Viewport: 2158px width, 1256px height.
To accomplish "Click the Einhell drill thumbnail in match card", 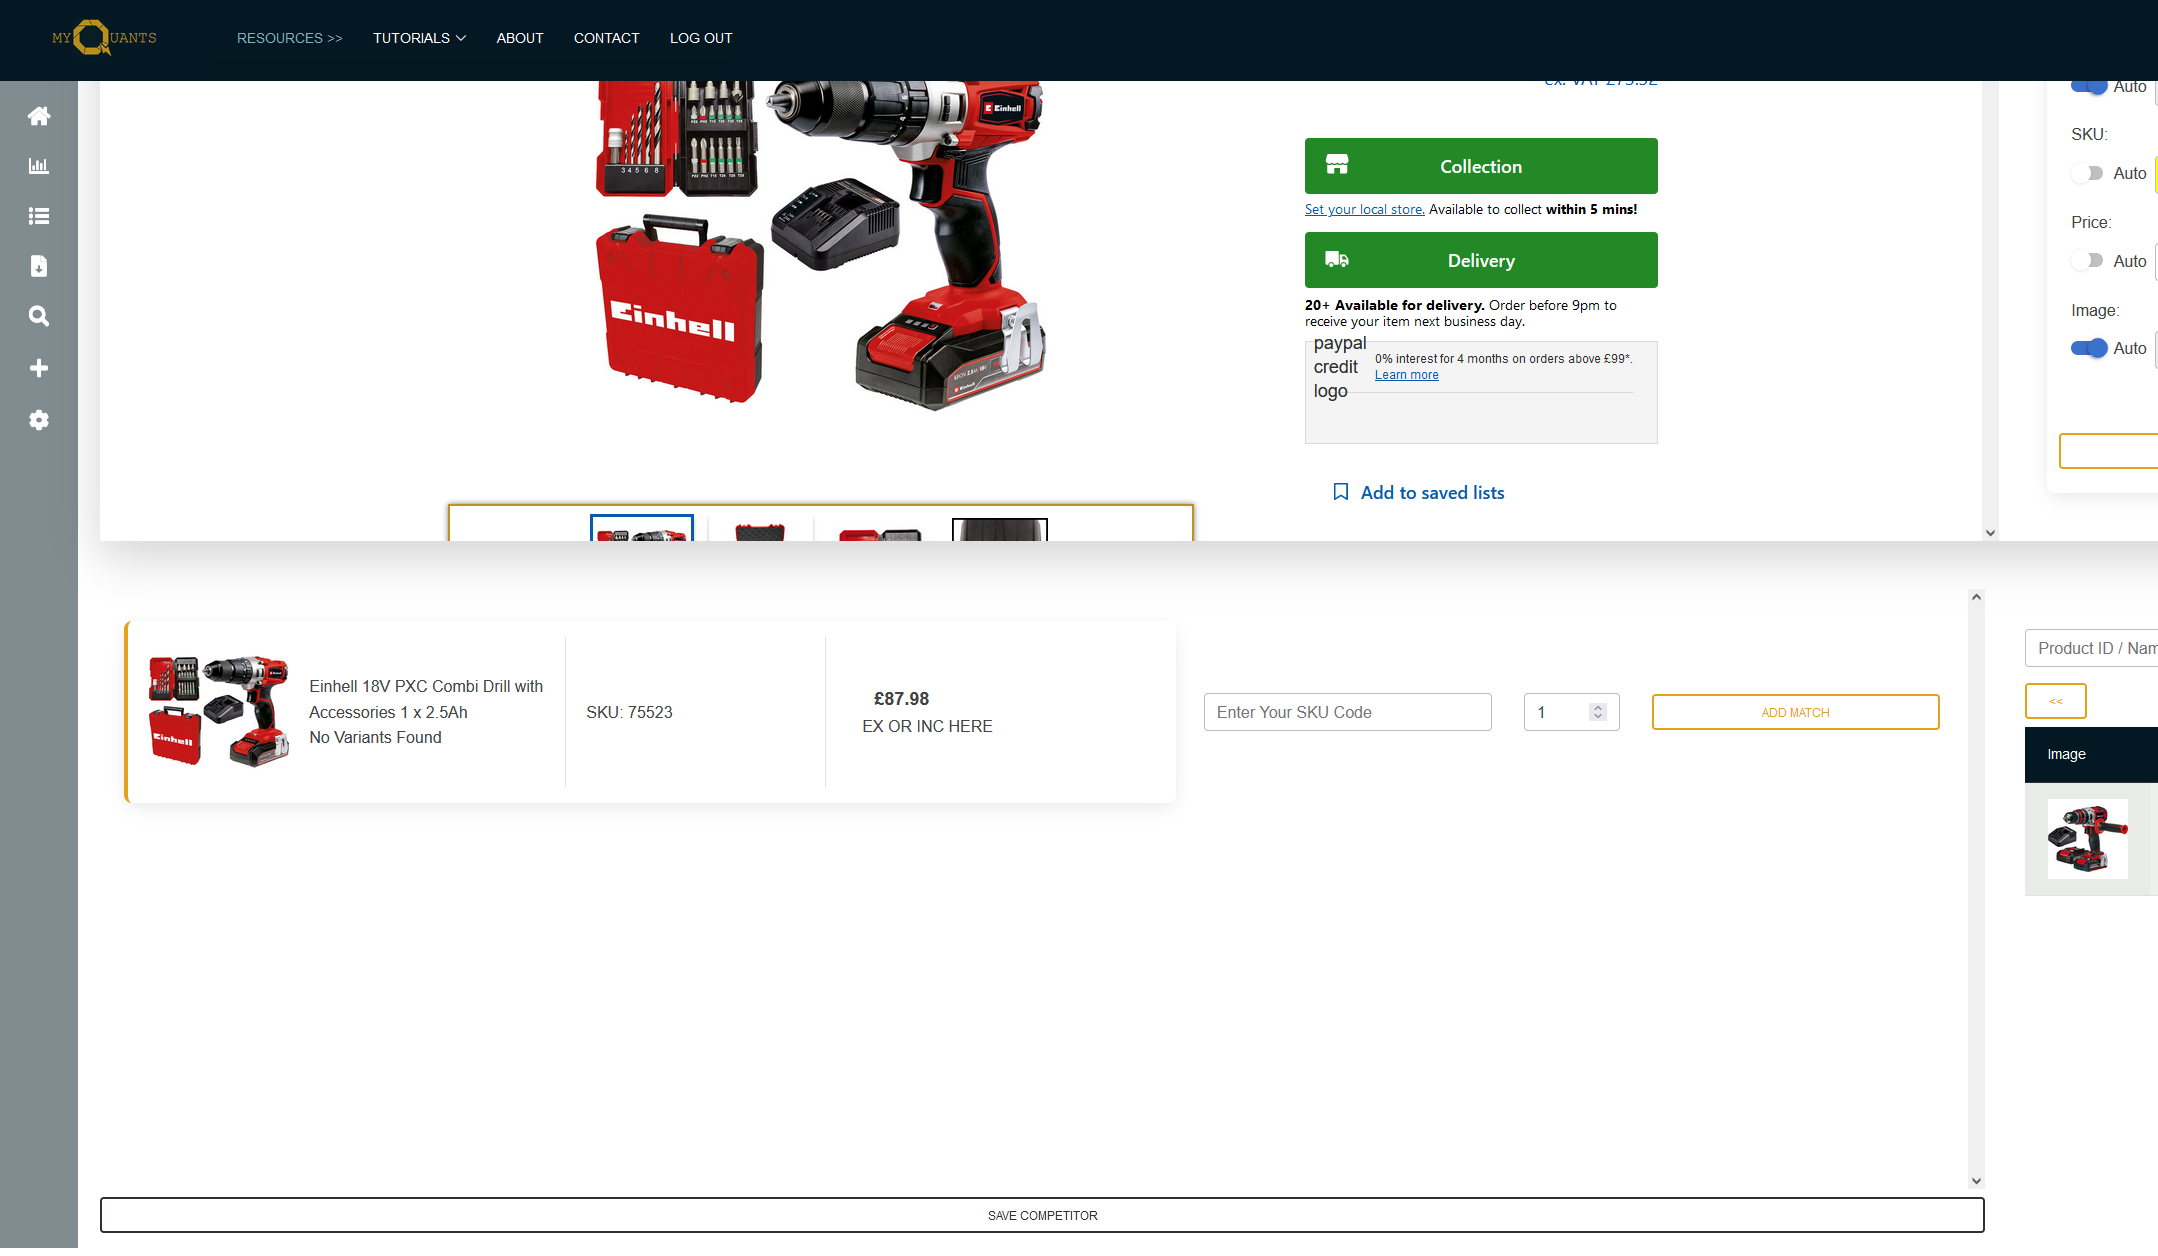I will [218, 711].
